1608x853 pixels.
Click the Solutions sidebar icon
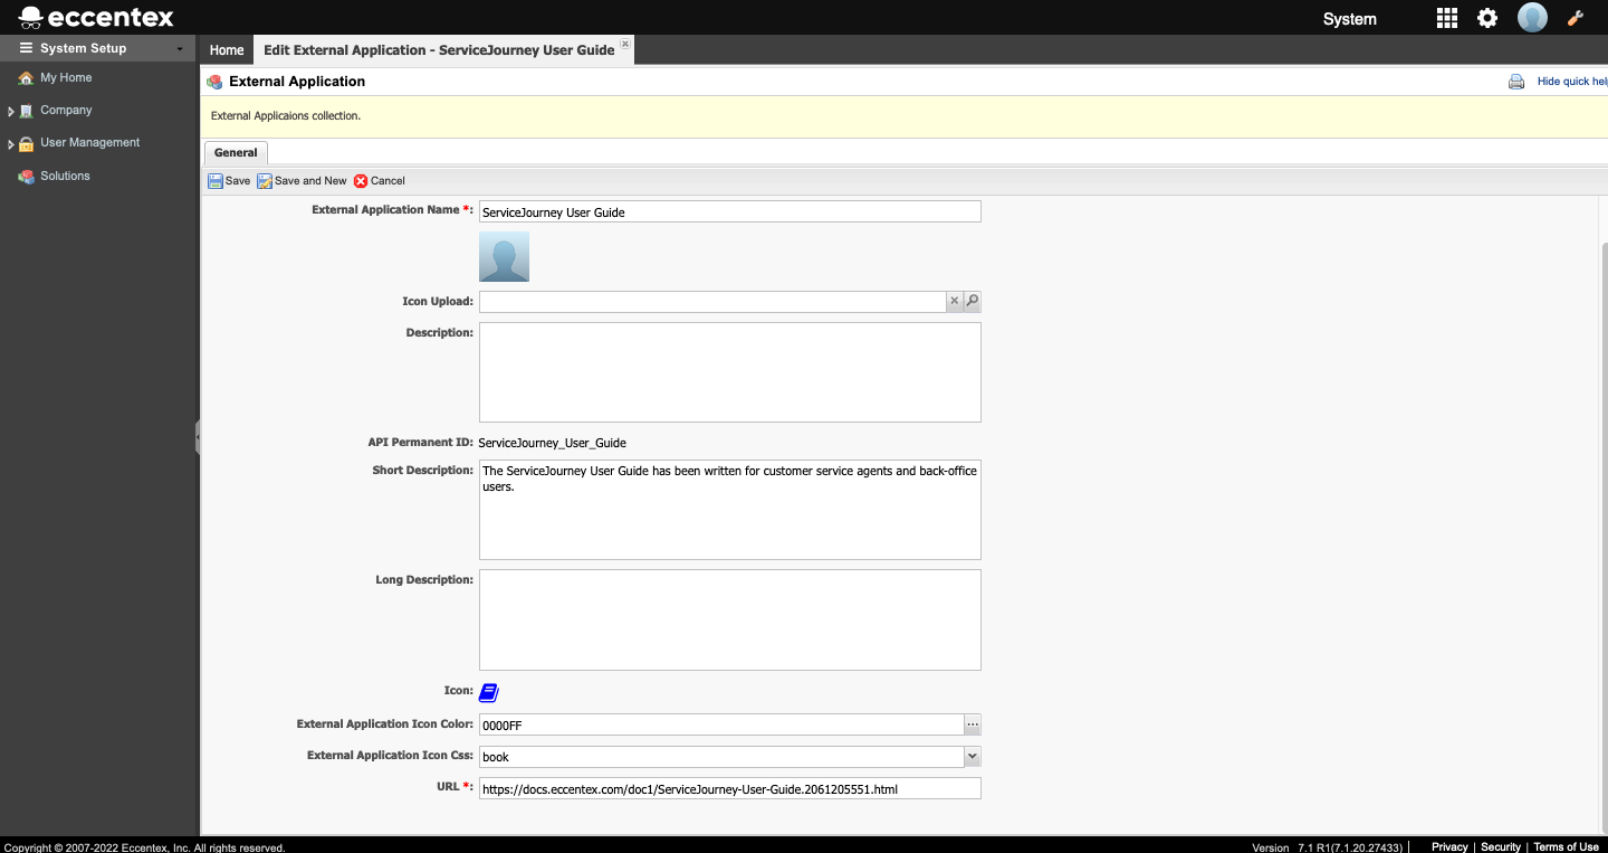(26, 177)
